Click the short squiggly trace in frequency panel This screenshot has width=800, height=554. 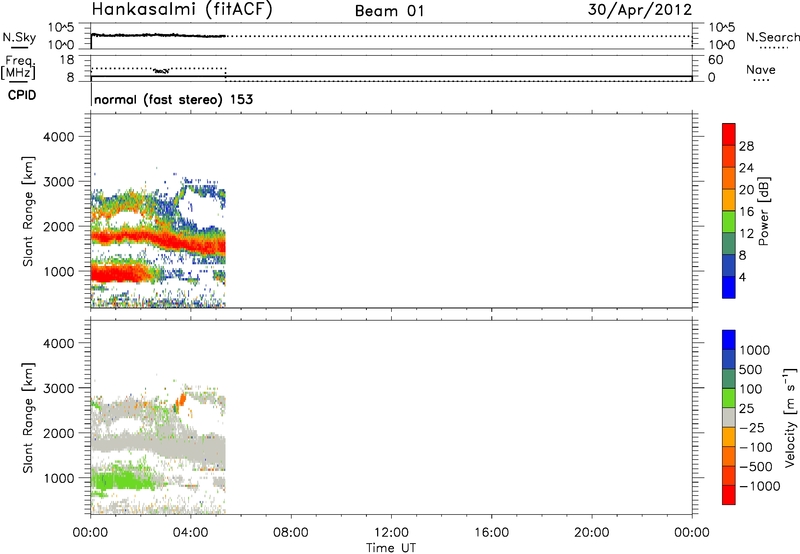click(161, 71)
